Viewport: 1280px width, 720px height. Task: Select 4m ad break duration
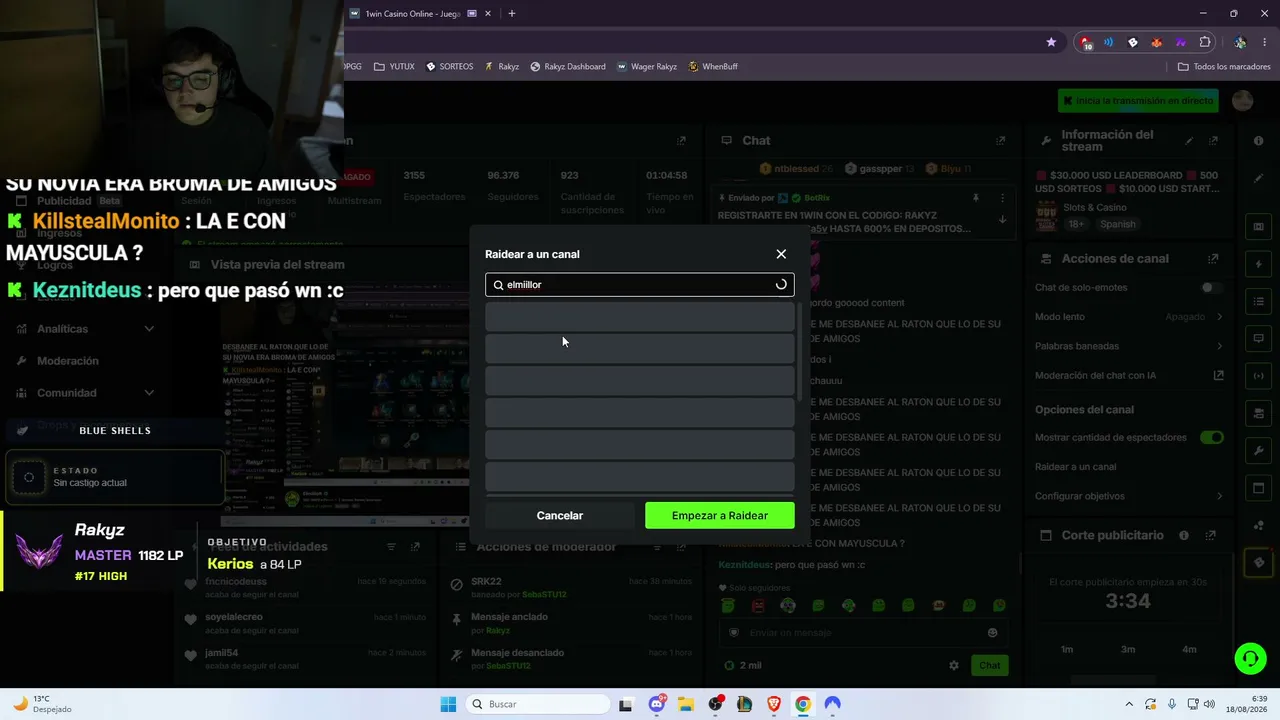1189,650
